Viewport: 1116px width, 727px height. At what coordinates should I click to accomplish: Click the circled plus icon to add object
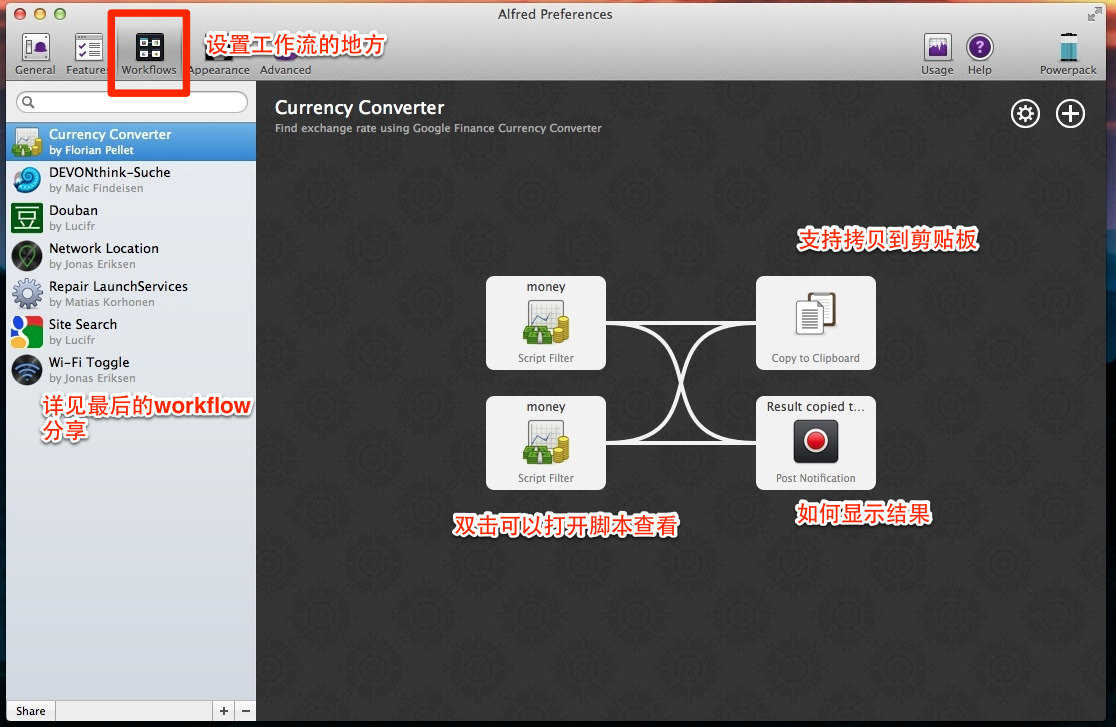(x=1070, y=113)
